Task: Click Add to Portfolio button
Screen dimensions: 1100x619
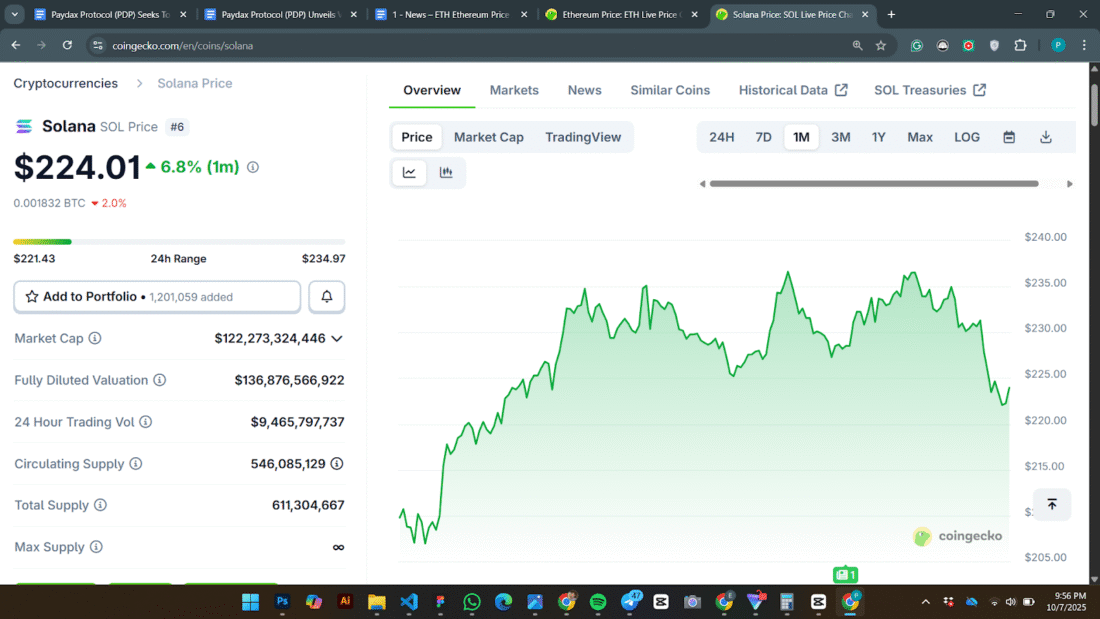Action: 157,297
